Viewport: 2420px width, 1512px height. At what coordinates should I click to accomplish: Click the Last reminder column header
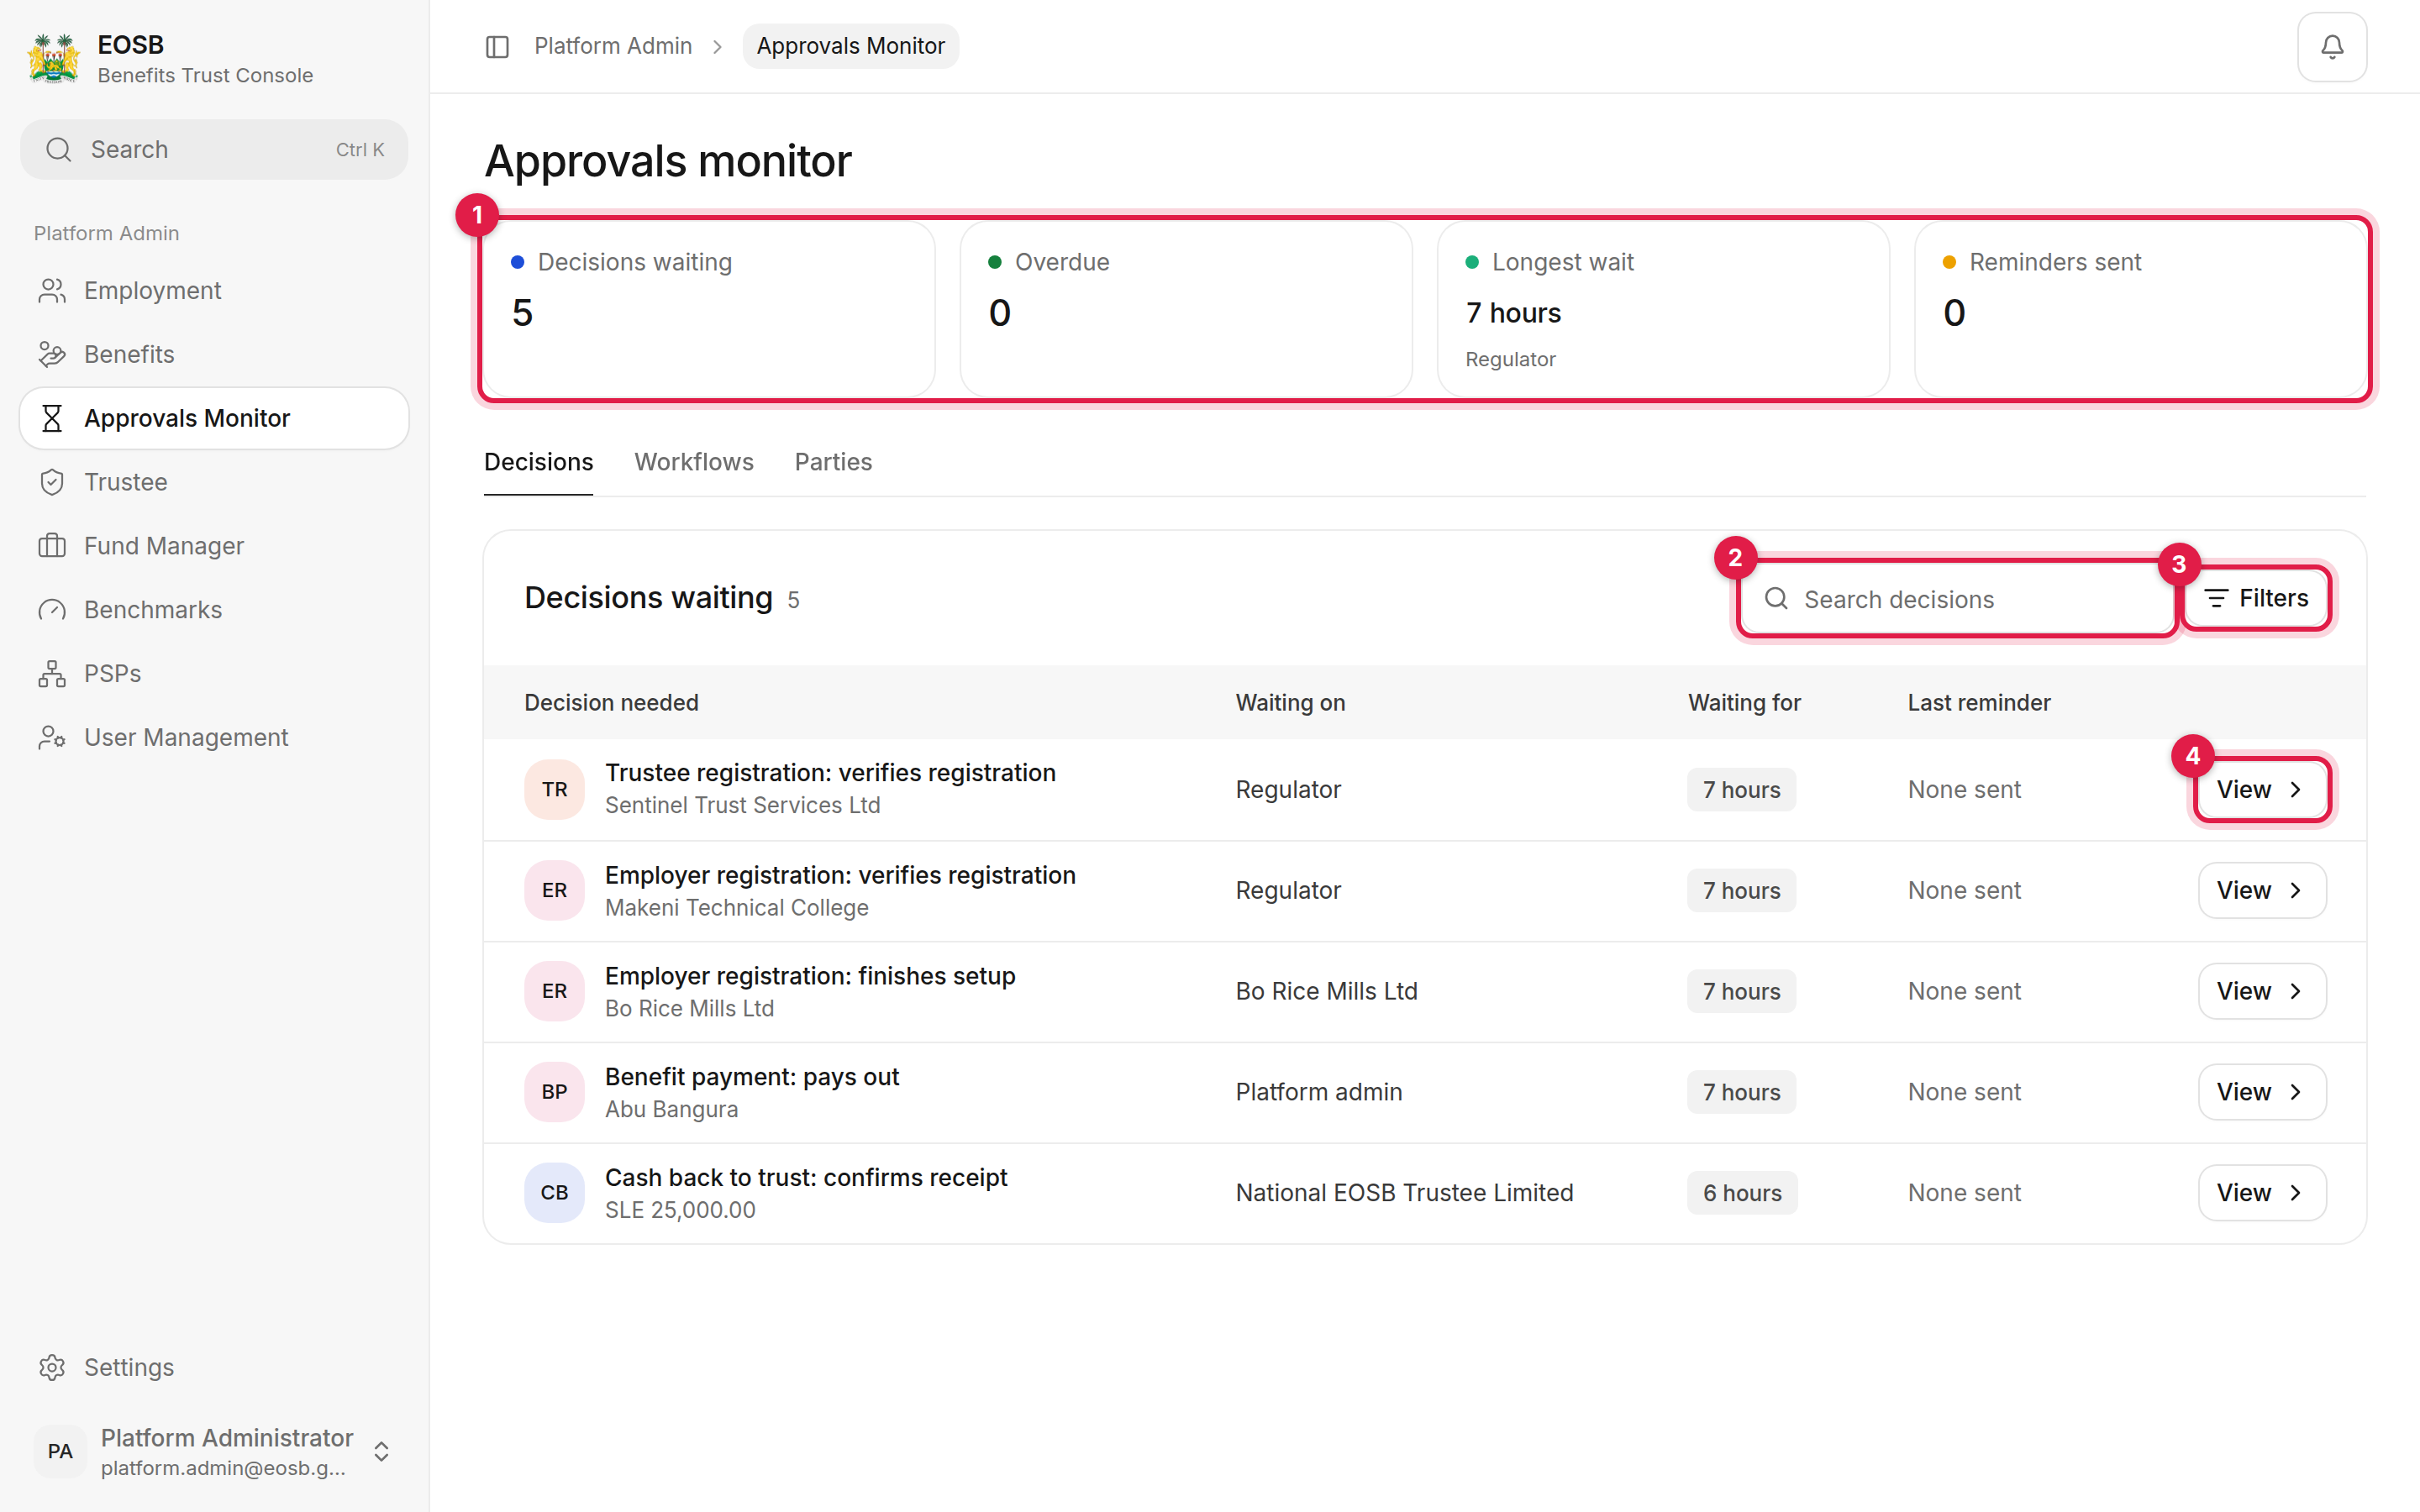point(1978,703)
